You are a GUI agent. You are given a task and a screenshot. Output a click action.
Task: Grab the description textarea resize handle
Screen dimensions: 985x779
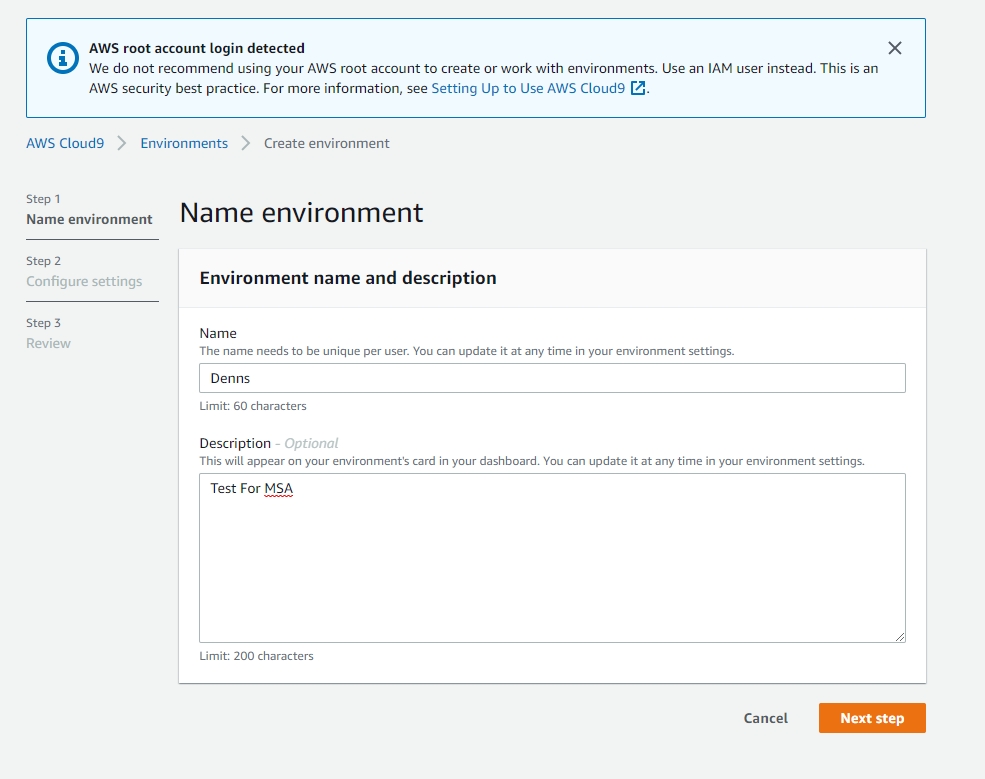[x=900, y=636]
